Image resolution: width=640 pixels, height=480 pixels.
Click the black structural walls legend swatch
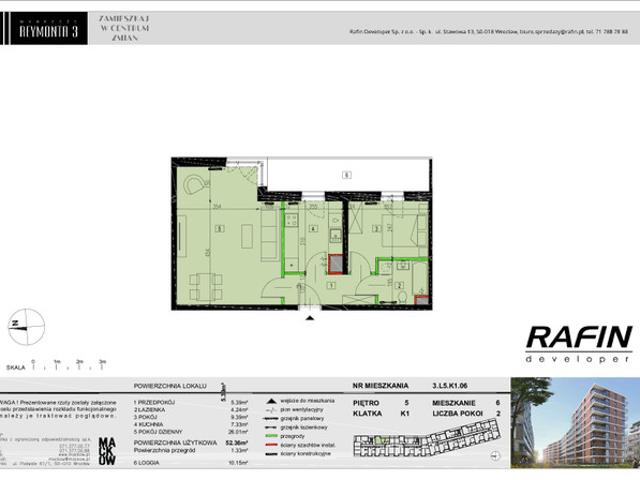pos(271,454)
